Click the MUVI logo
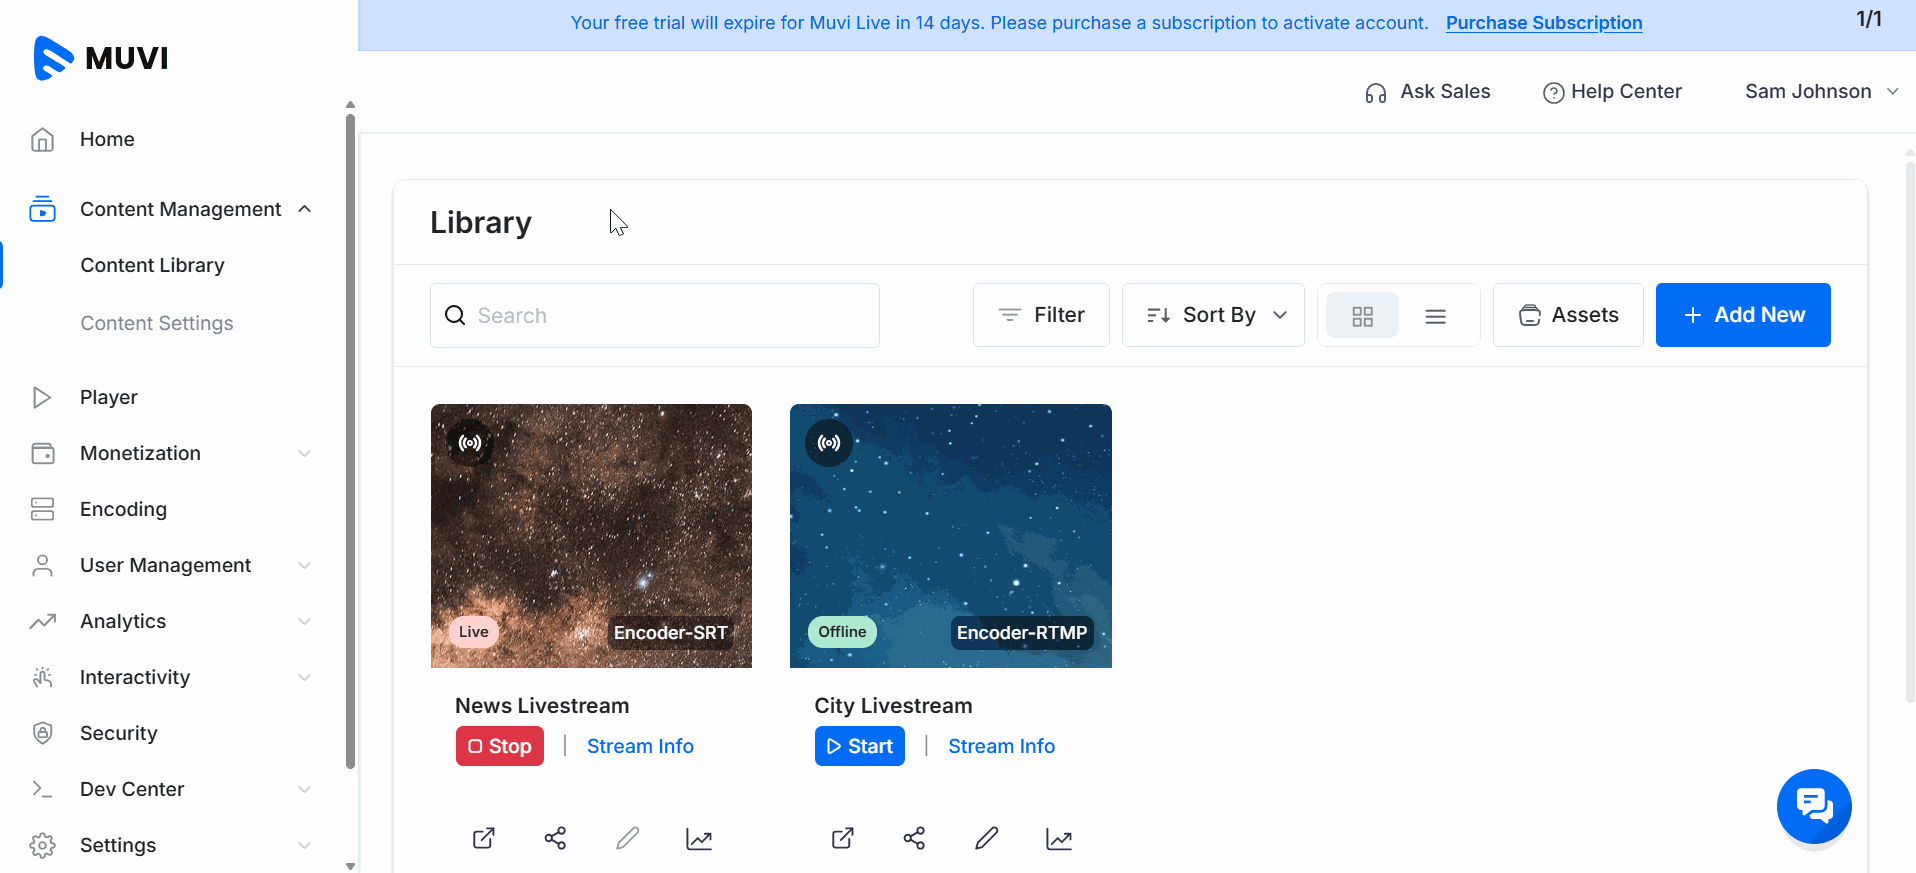The image size is (1916, 873). pyautogui.click(x=101, y=58)
